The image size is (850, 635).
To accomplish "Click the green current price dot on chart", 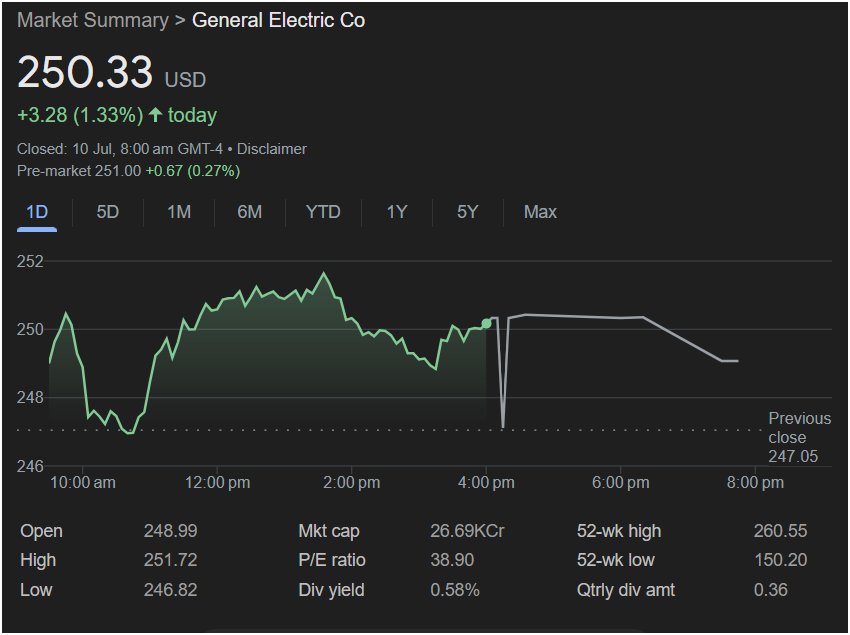I will (486, 324).
